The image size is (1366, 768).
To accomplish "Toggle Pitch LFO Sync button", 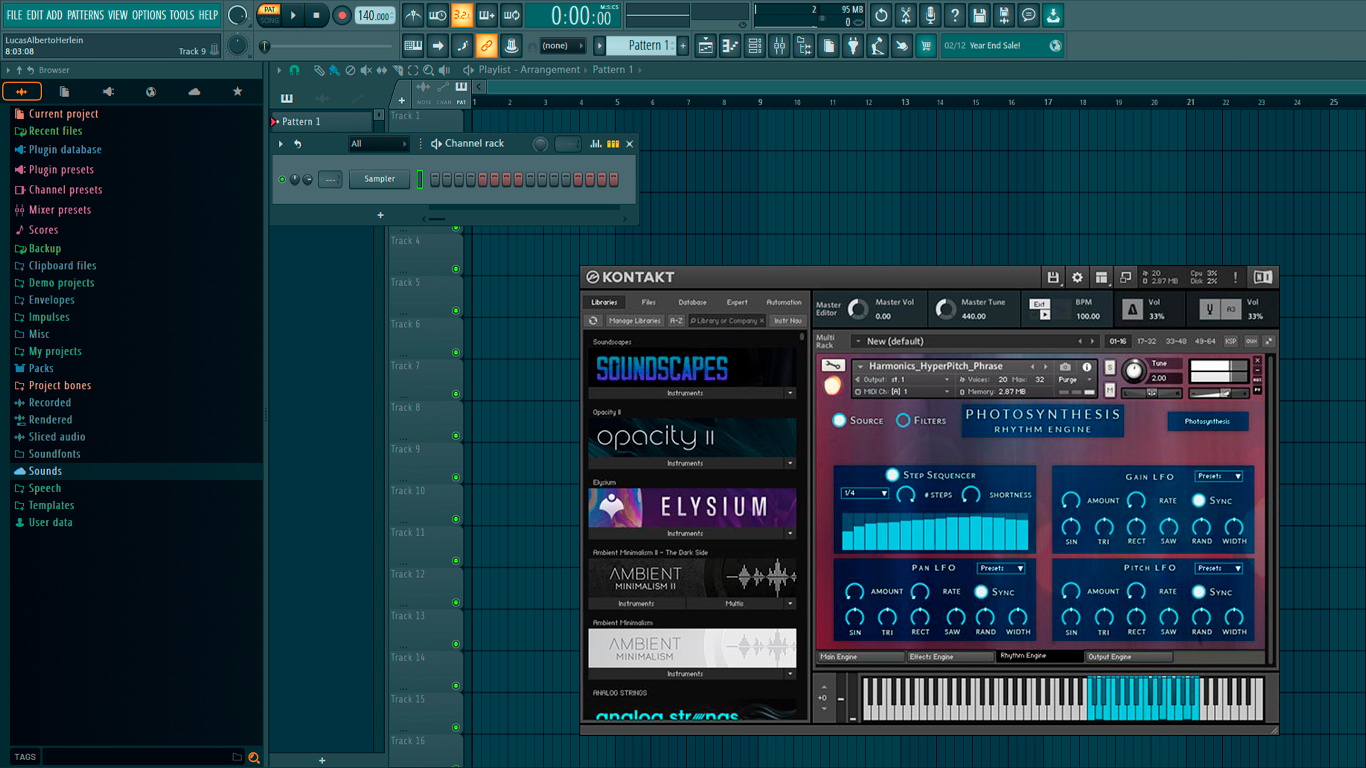I will coord(1199,592).
